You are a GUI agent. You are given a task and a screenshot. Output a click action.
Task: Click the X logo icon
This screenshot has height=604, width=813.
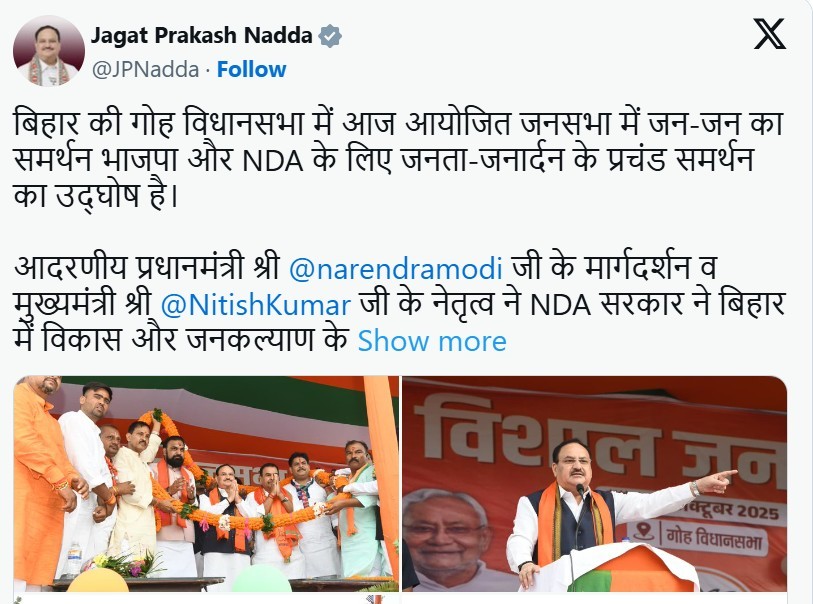[769, 33]
